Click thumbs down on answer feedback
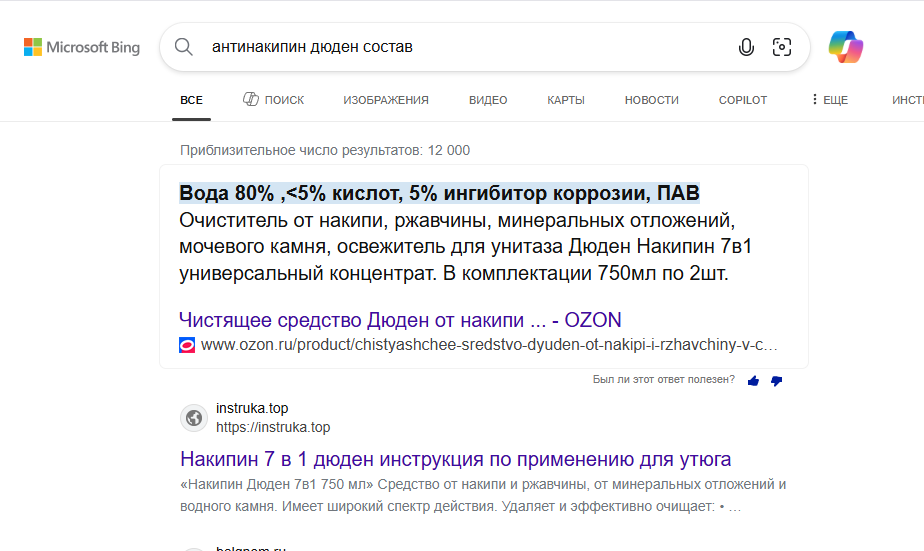Viewport: 924px width, 551px height. 776,381
